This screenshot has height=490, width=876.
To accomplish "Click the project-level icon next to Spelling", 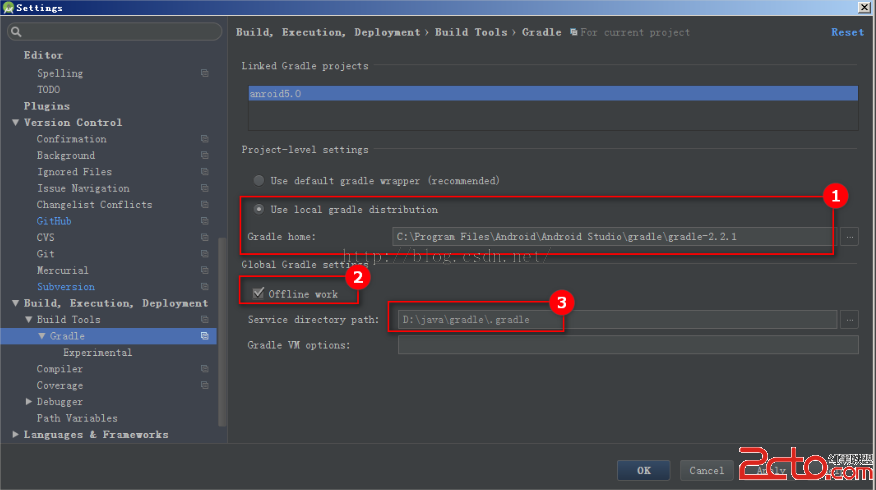I will pos(204,73).
